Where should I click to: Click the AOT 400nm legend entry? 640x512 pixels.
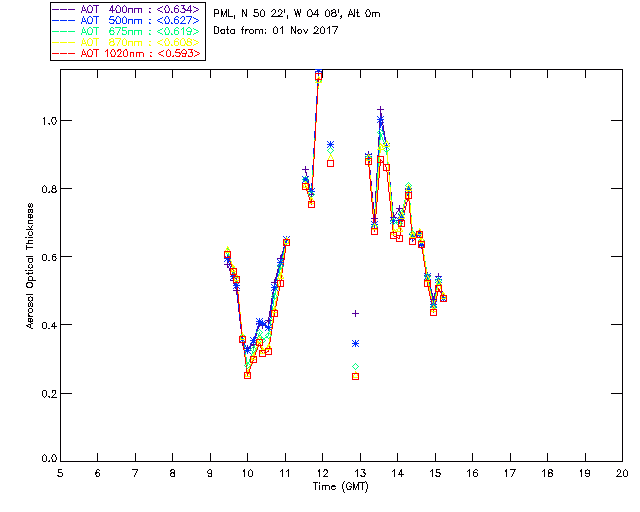click(140, 8)
